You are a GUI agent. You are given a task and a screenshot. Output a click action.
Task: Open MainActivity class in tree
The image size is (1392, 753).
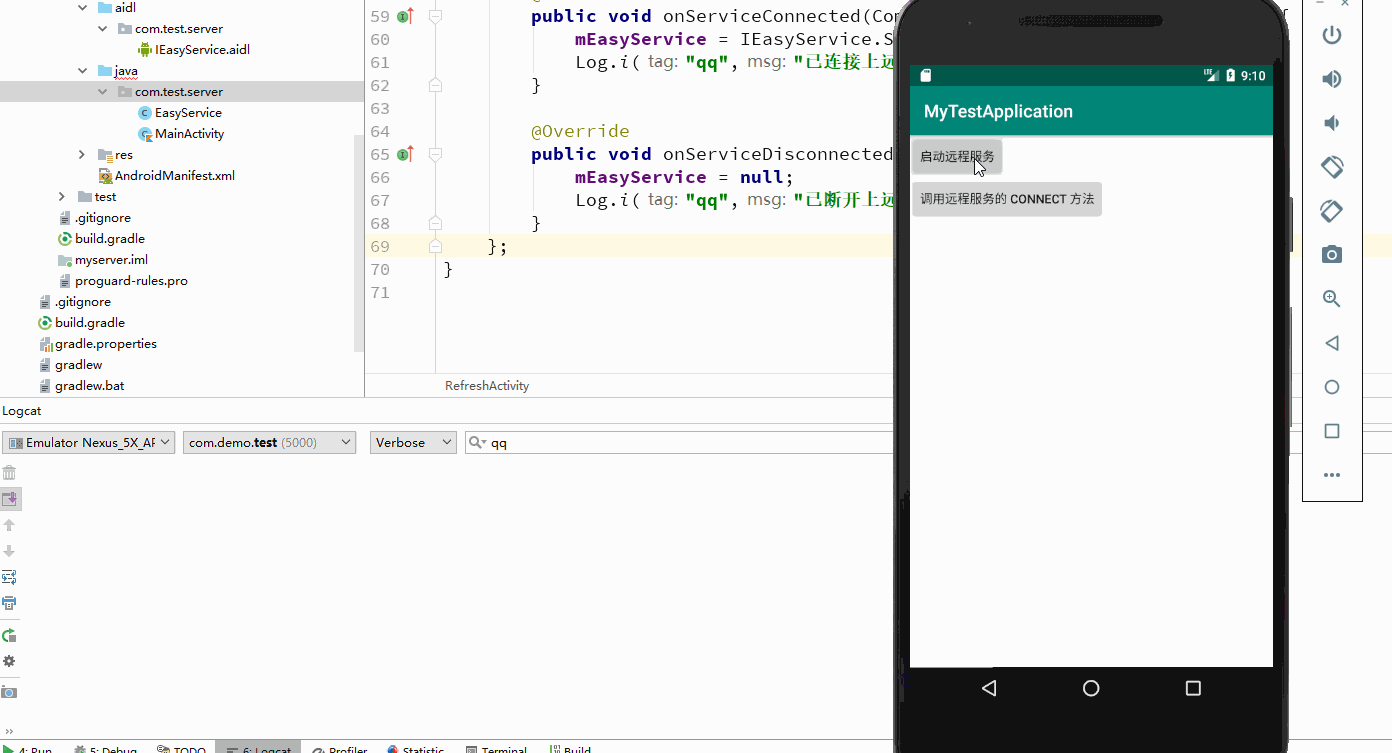tap(181, 133)
